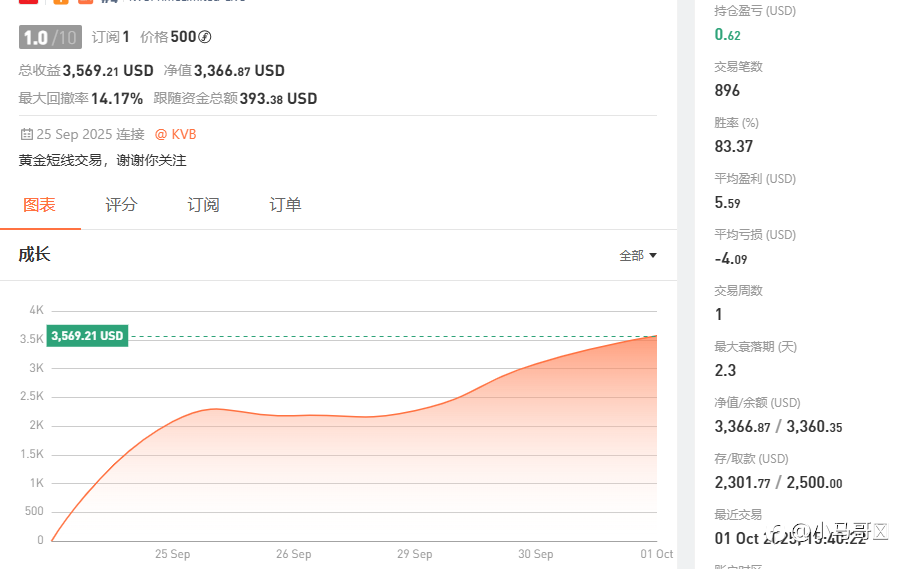Click the 总收益 3,569.21 USD figure
899x569 pixels.
(x=108, y=71)
